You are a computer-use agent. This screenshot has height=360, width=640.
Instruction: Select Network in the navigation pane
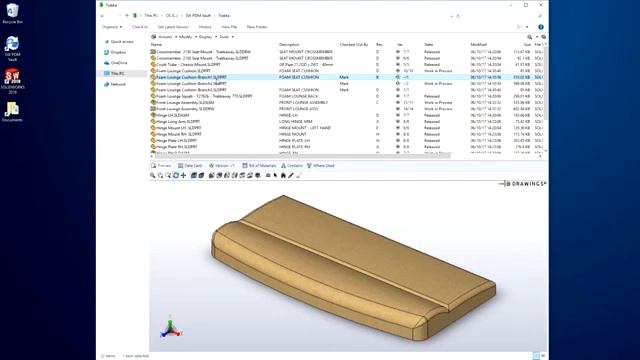pyautogui.click(x=115, y=84)
